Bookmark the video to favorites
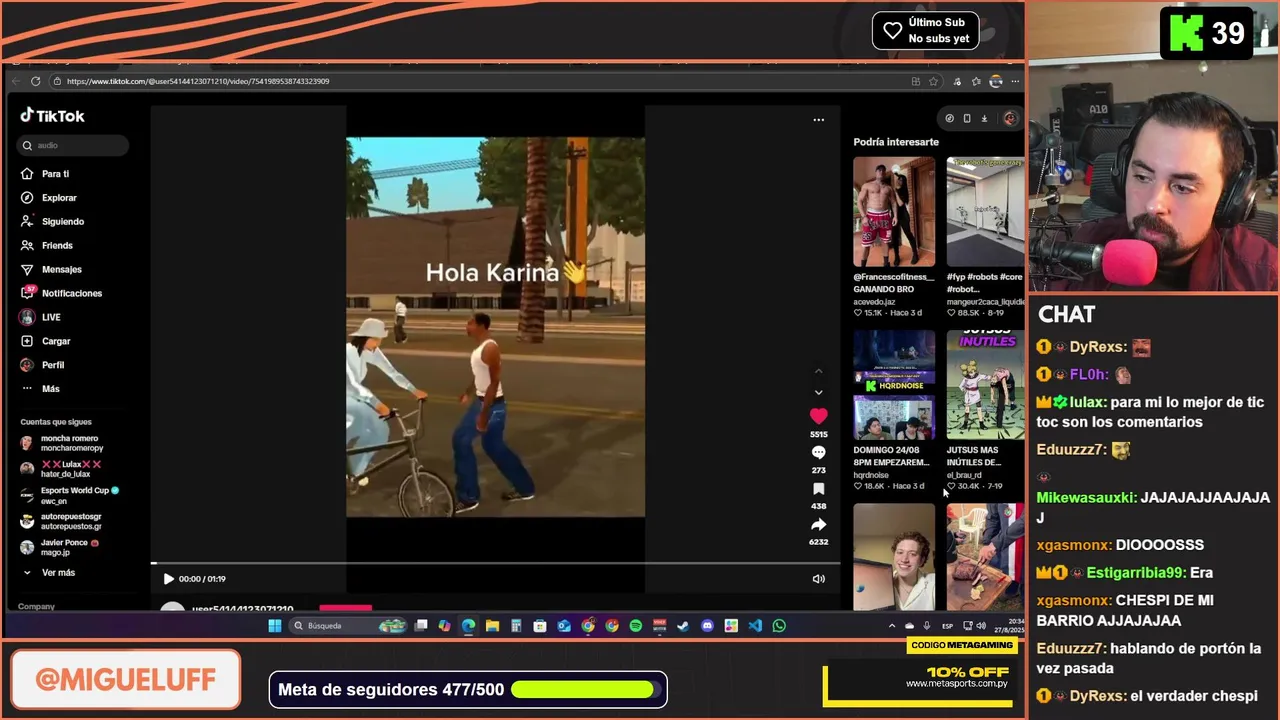Viewport: 1280px width, 720px height. tap(818, 489)
